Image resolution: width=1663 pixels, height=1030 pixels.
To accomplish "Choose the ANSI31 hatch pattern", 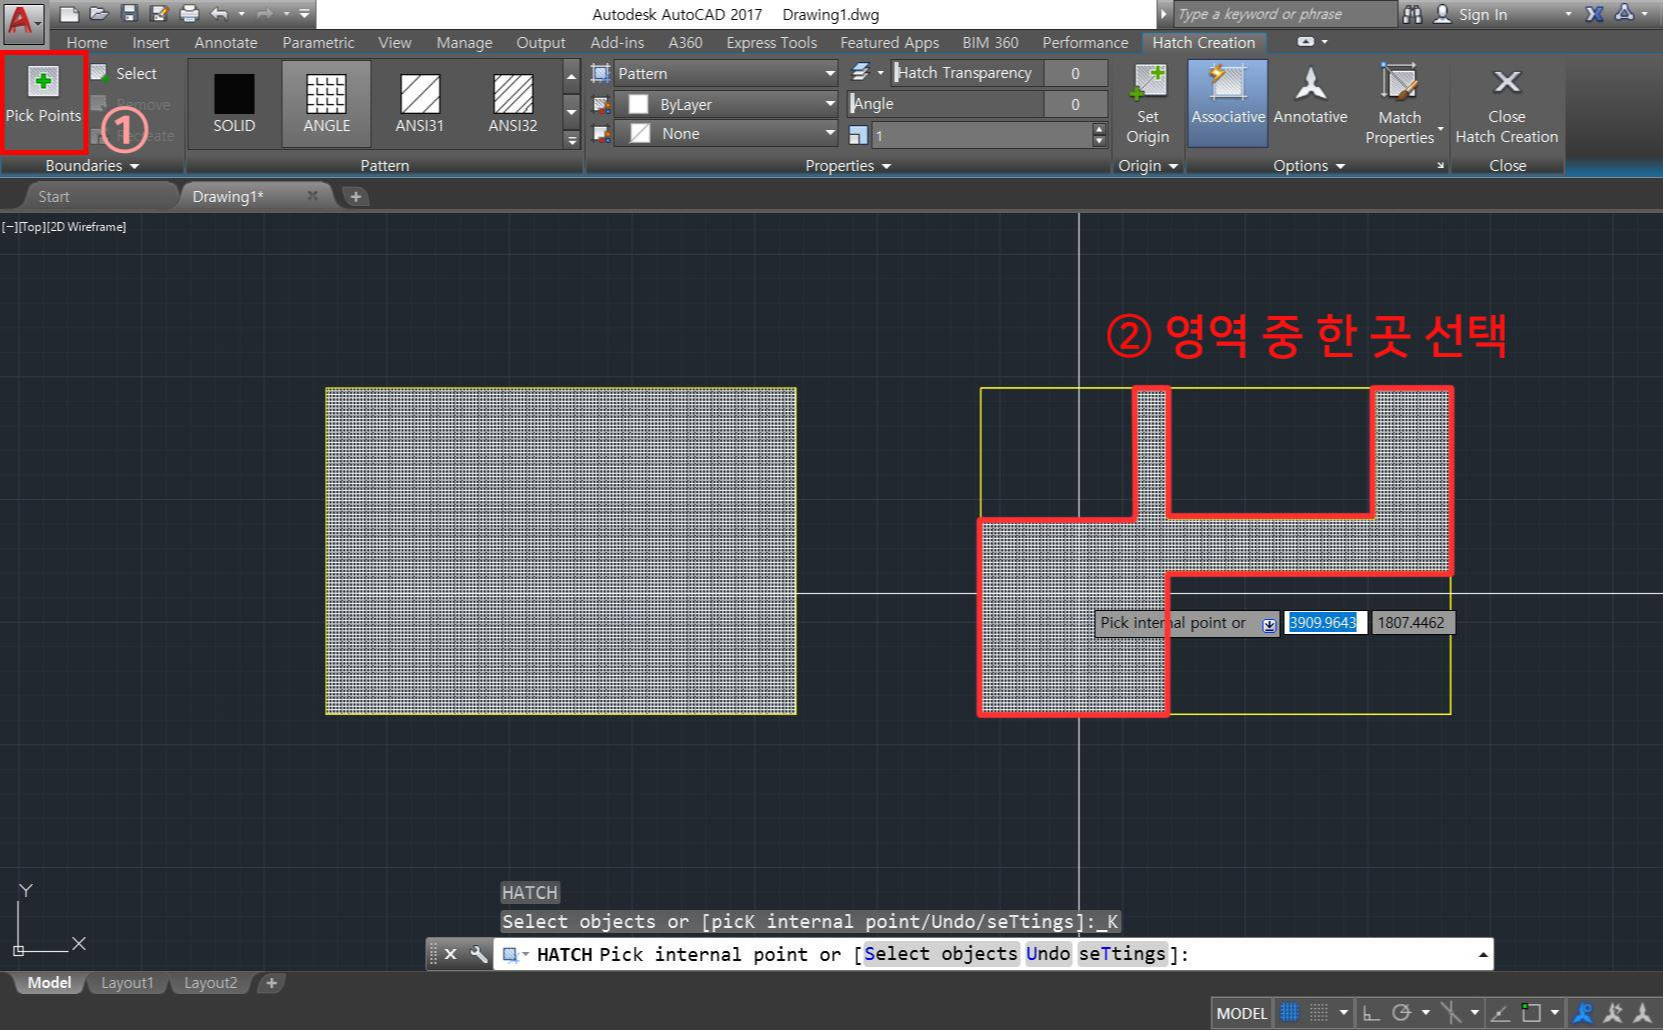I will tap(419, 104).
